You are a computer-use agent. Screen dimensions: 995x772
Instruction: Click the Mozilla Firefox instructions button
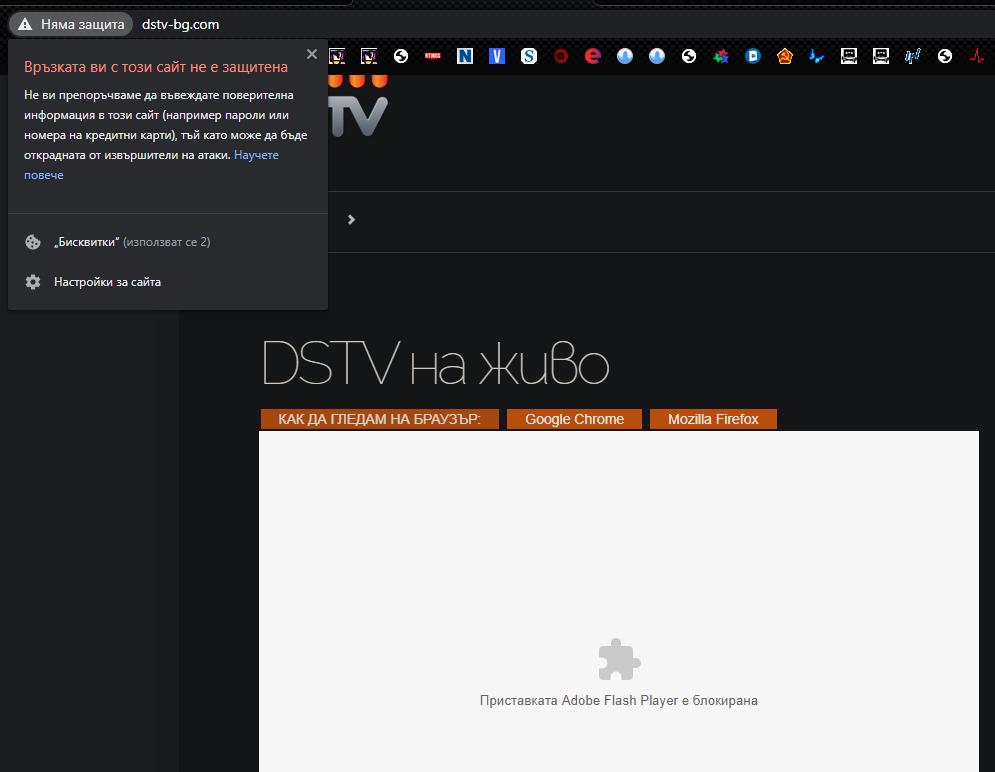point(713,419)
